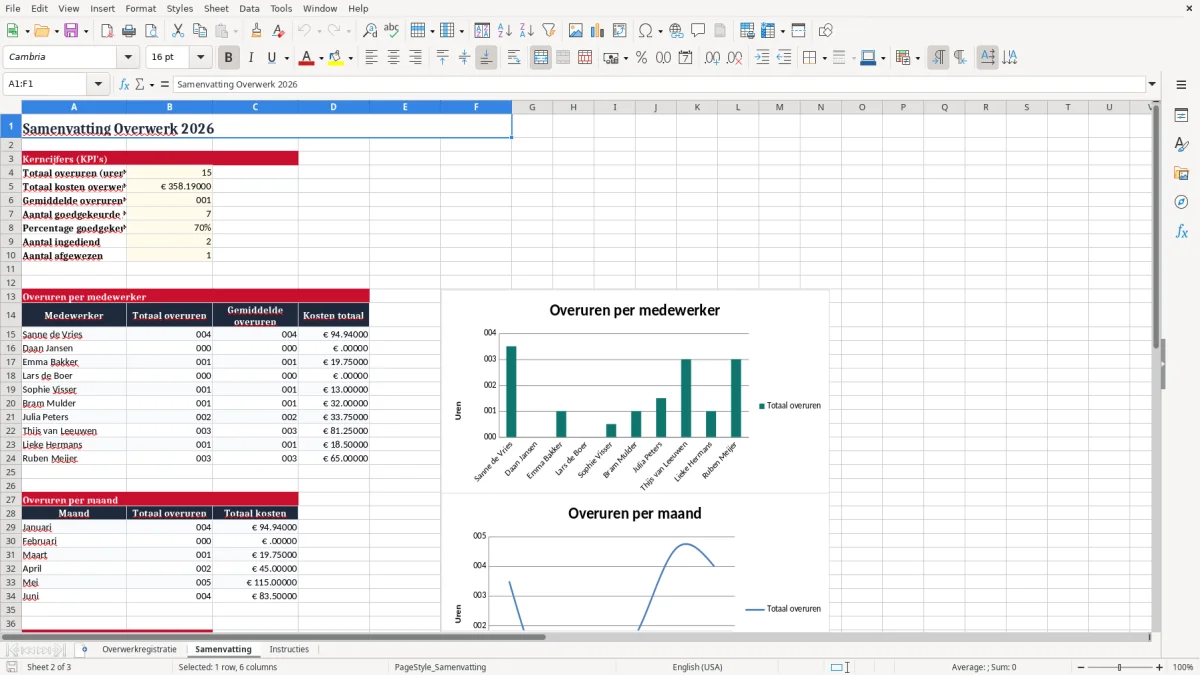
Task: Open the Navigator from the sidebar
Action: point(1181,202)
